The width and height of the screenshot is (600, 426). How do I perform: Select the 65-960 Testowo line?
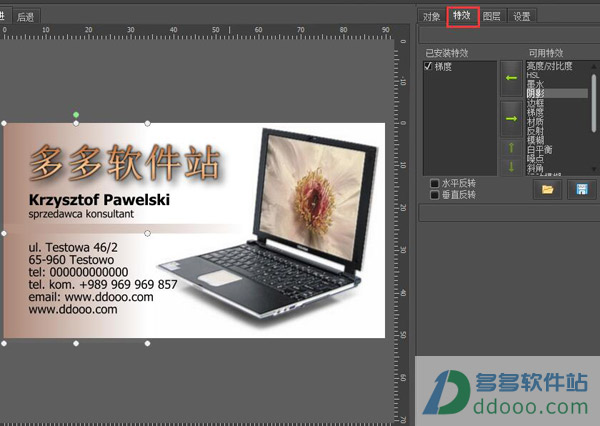(x=71, y=260)
